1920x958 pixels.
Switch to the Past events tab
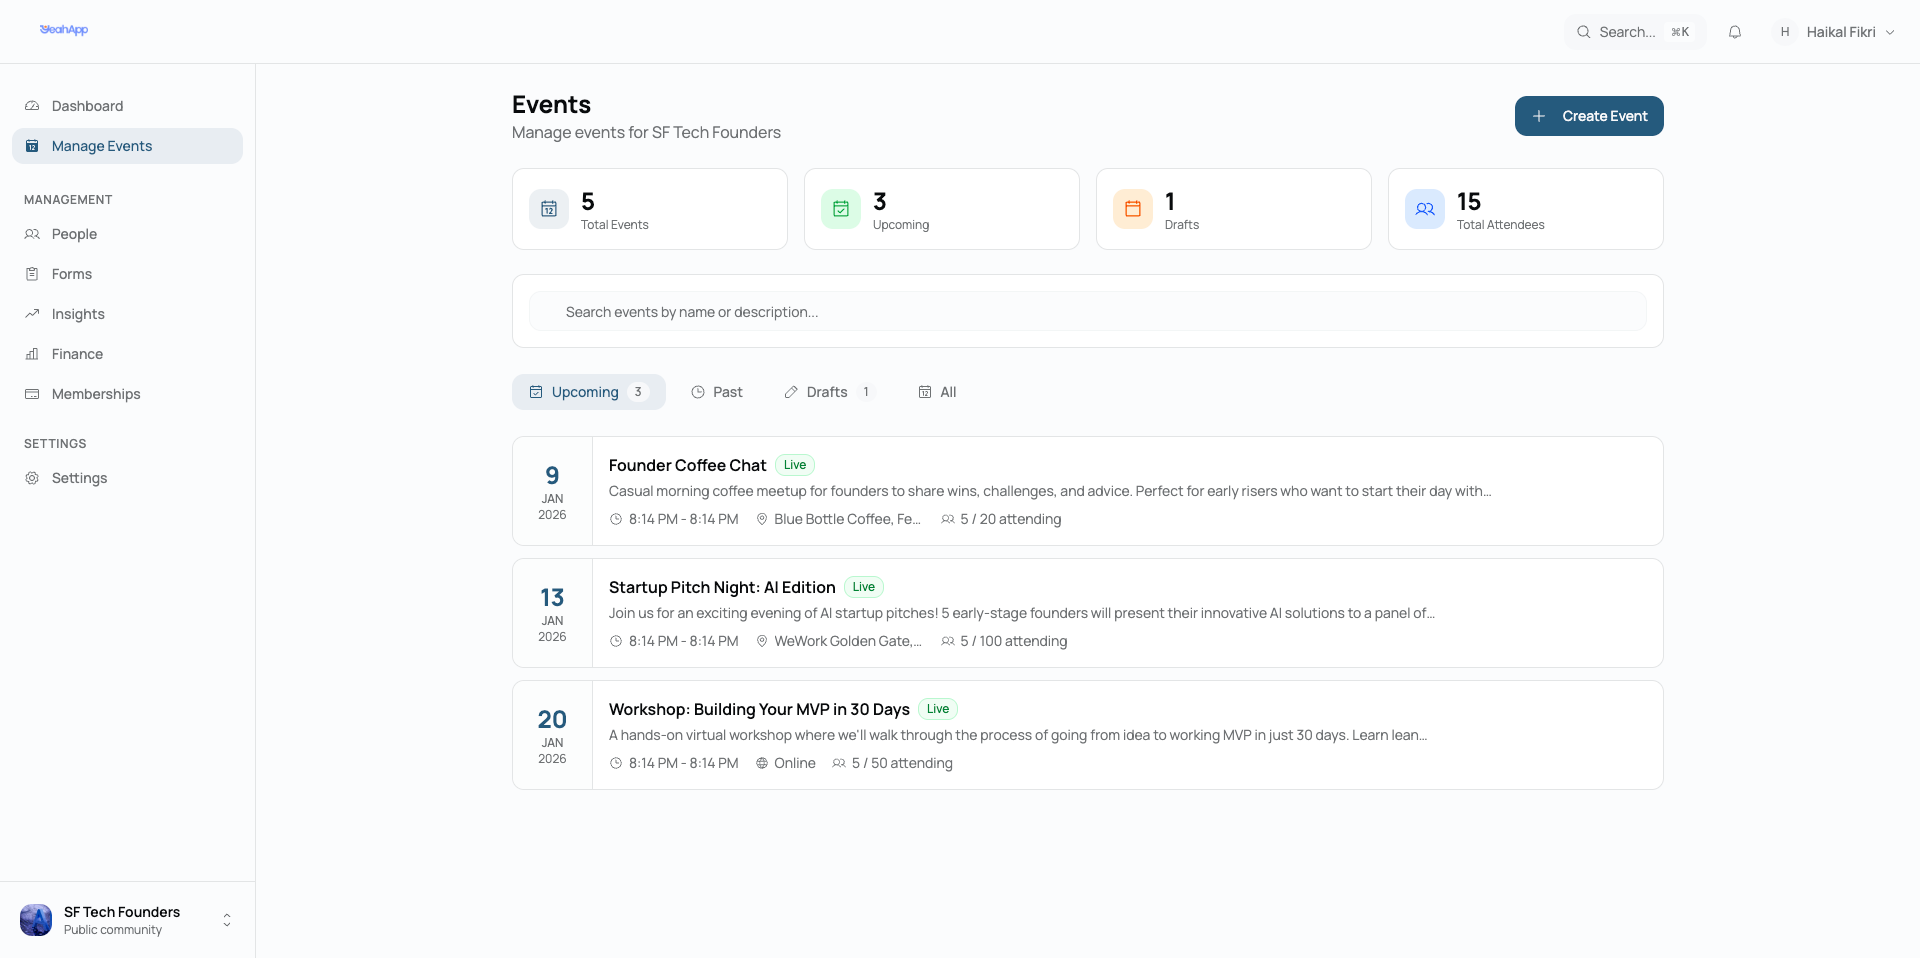[x=717, y=392]
